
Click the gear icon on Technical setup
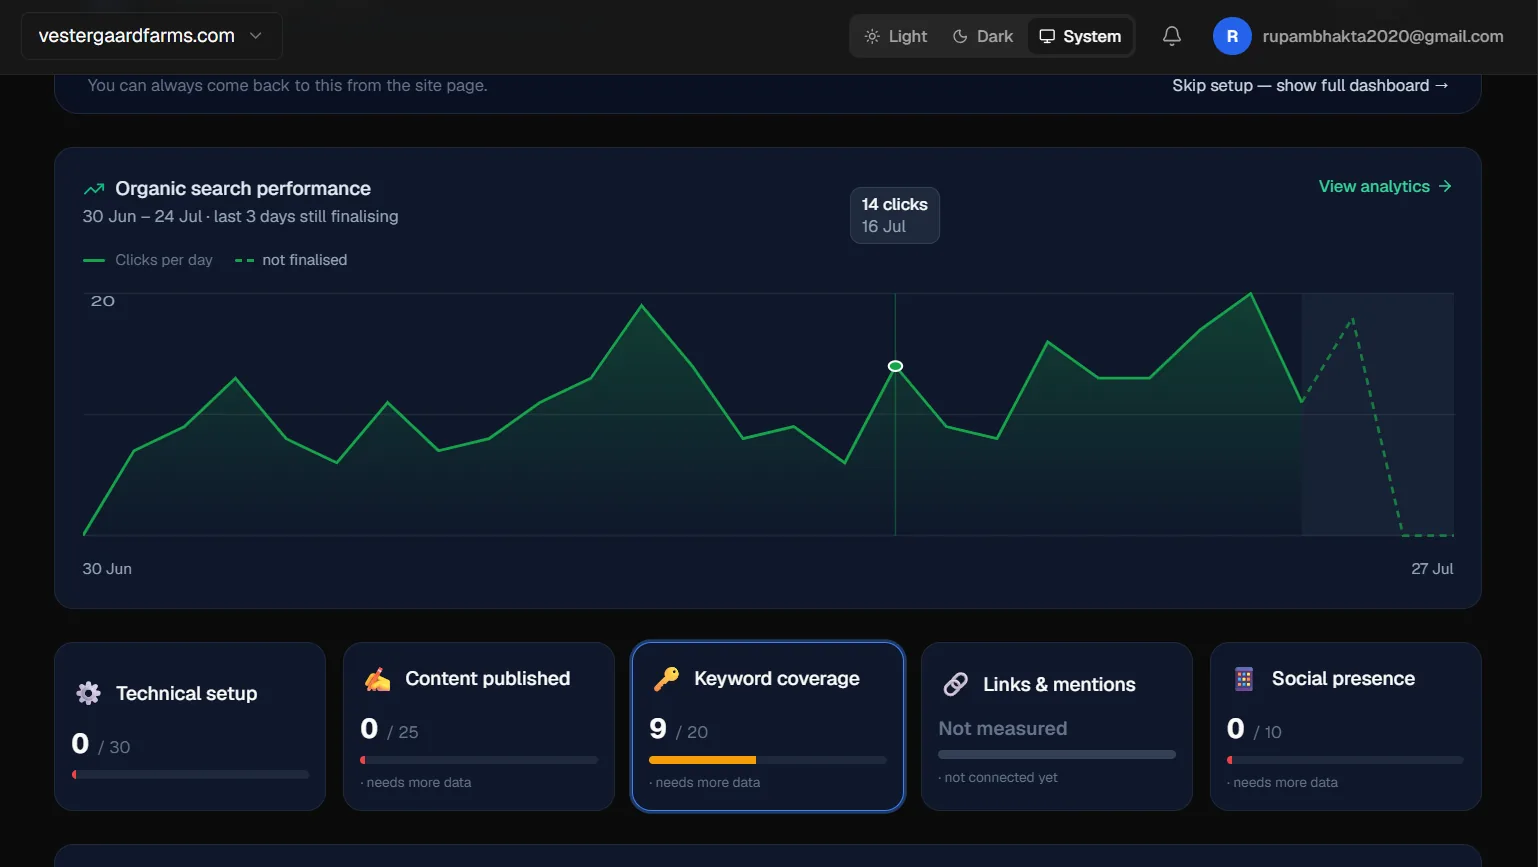[x=88, y=693]
